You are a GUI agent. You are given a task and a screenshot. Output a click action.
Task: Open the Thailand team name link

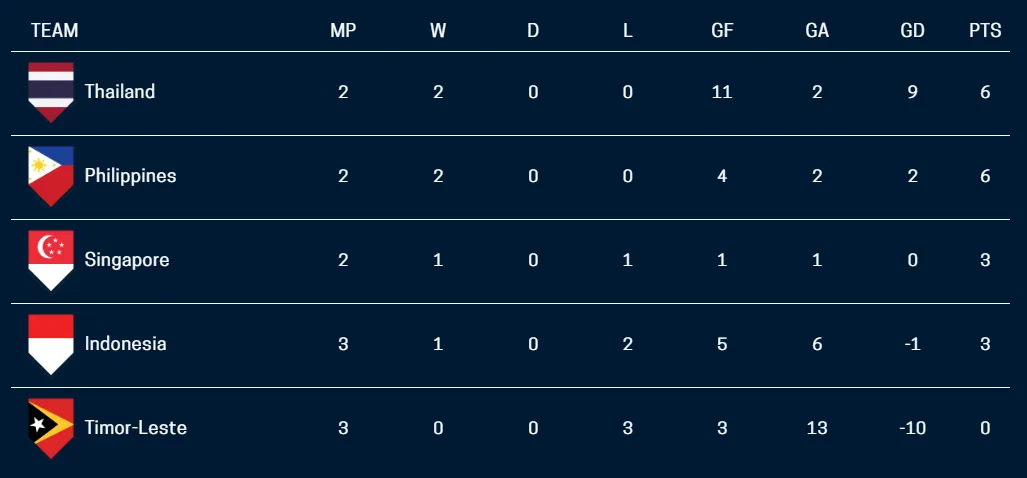(x=120, y=92)
